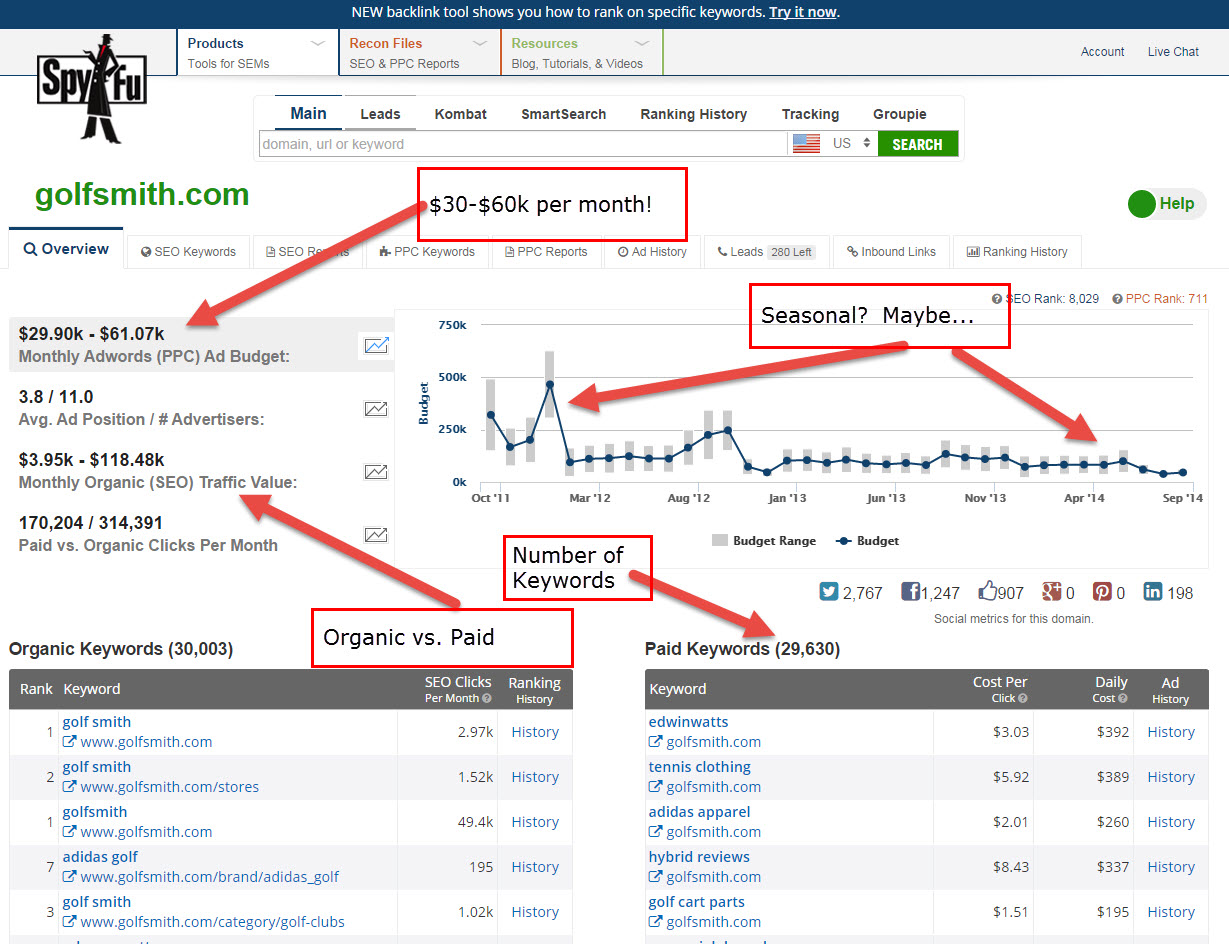Open the Kombat search tab
Image resolution: width=1229 pixels, height=944 pixels.
coord(460,114)
